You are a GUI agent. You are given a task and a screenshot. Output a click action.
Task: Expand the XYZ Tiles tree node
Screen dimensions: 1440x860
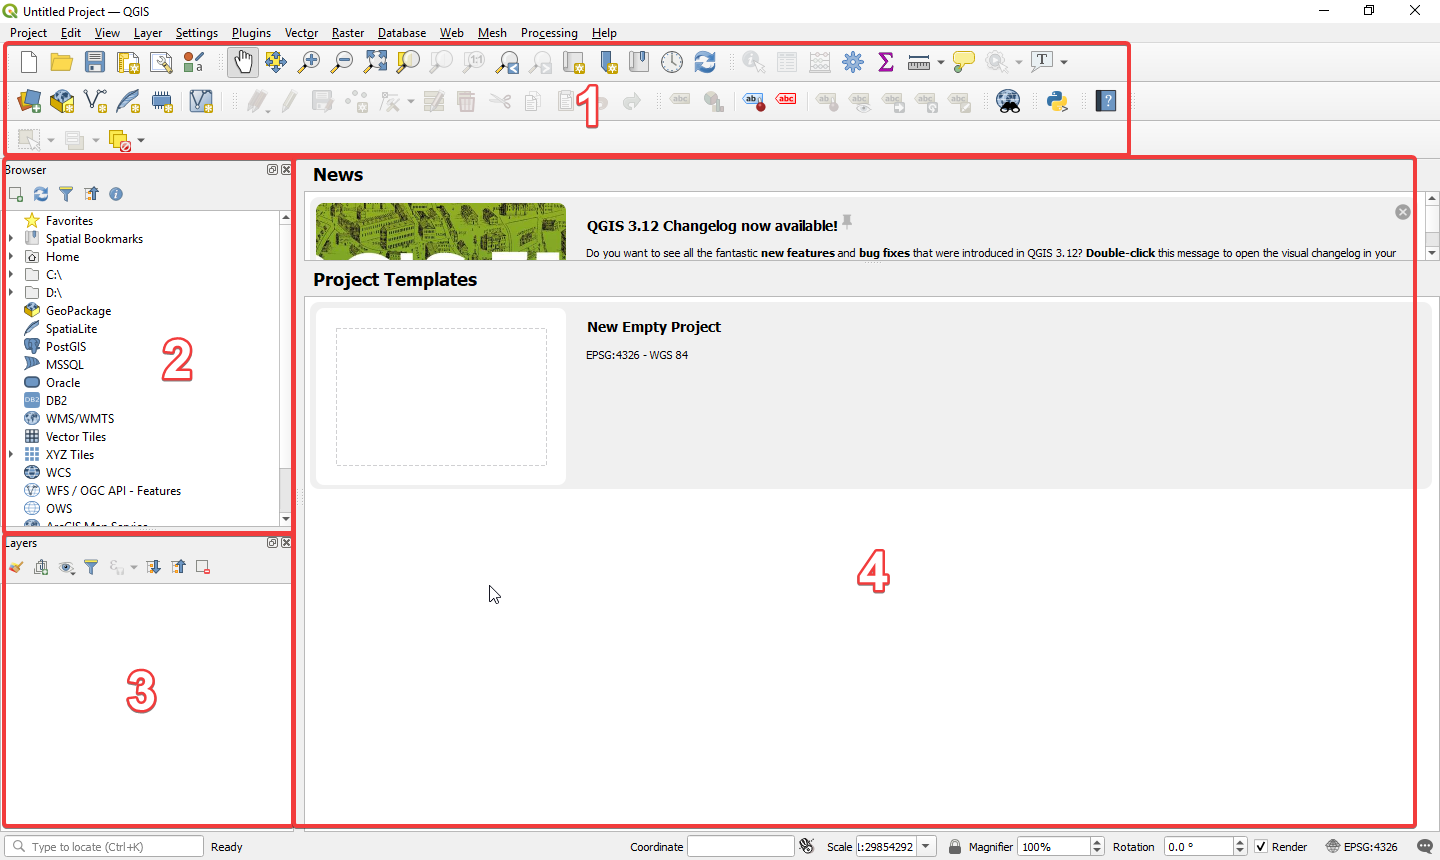point(11,455)
